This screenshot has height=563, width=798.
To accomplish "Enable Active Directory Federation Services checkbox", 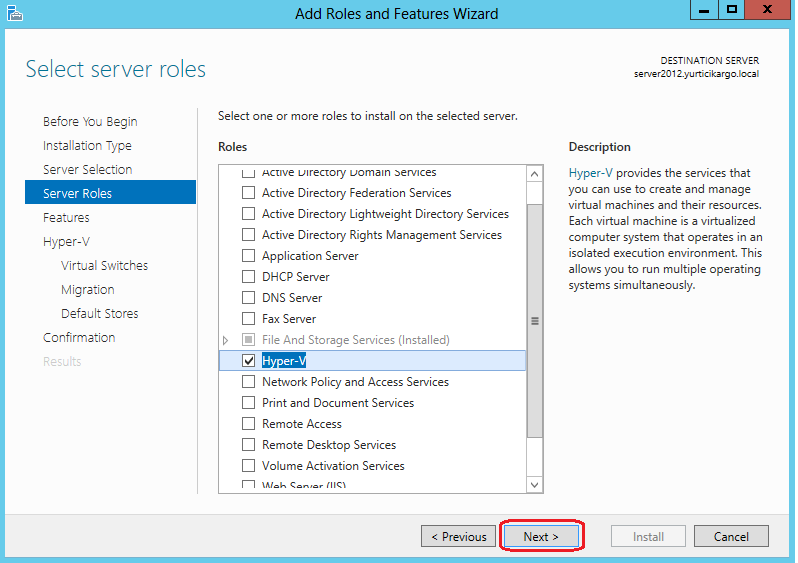I will (x=249, y=193).
